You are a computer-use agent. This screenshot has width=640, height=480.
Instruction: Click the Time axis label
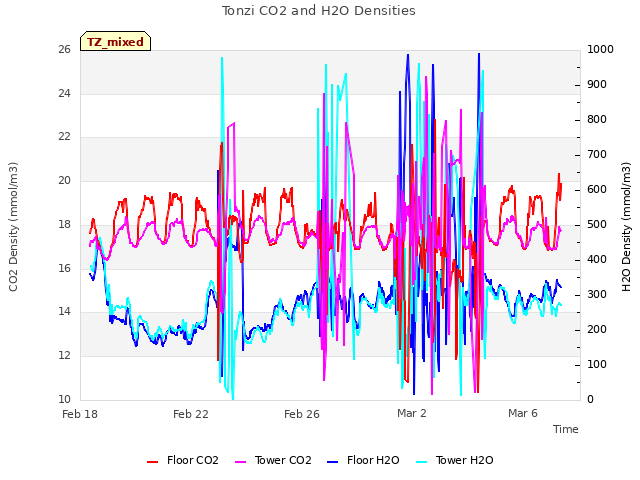(566, 429)
